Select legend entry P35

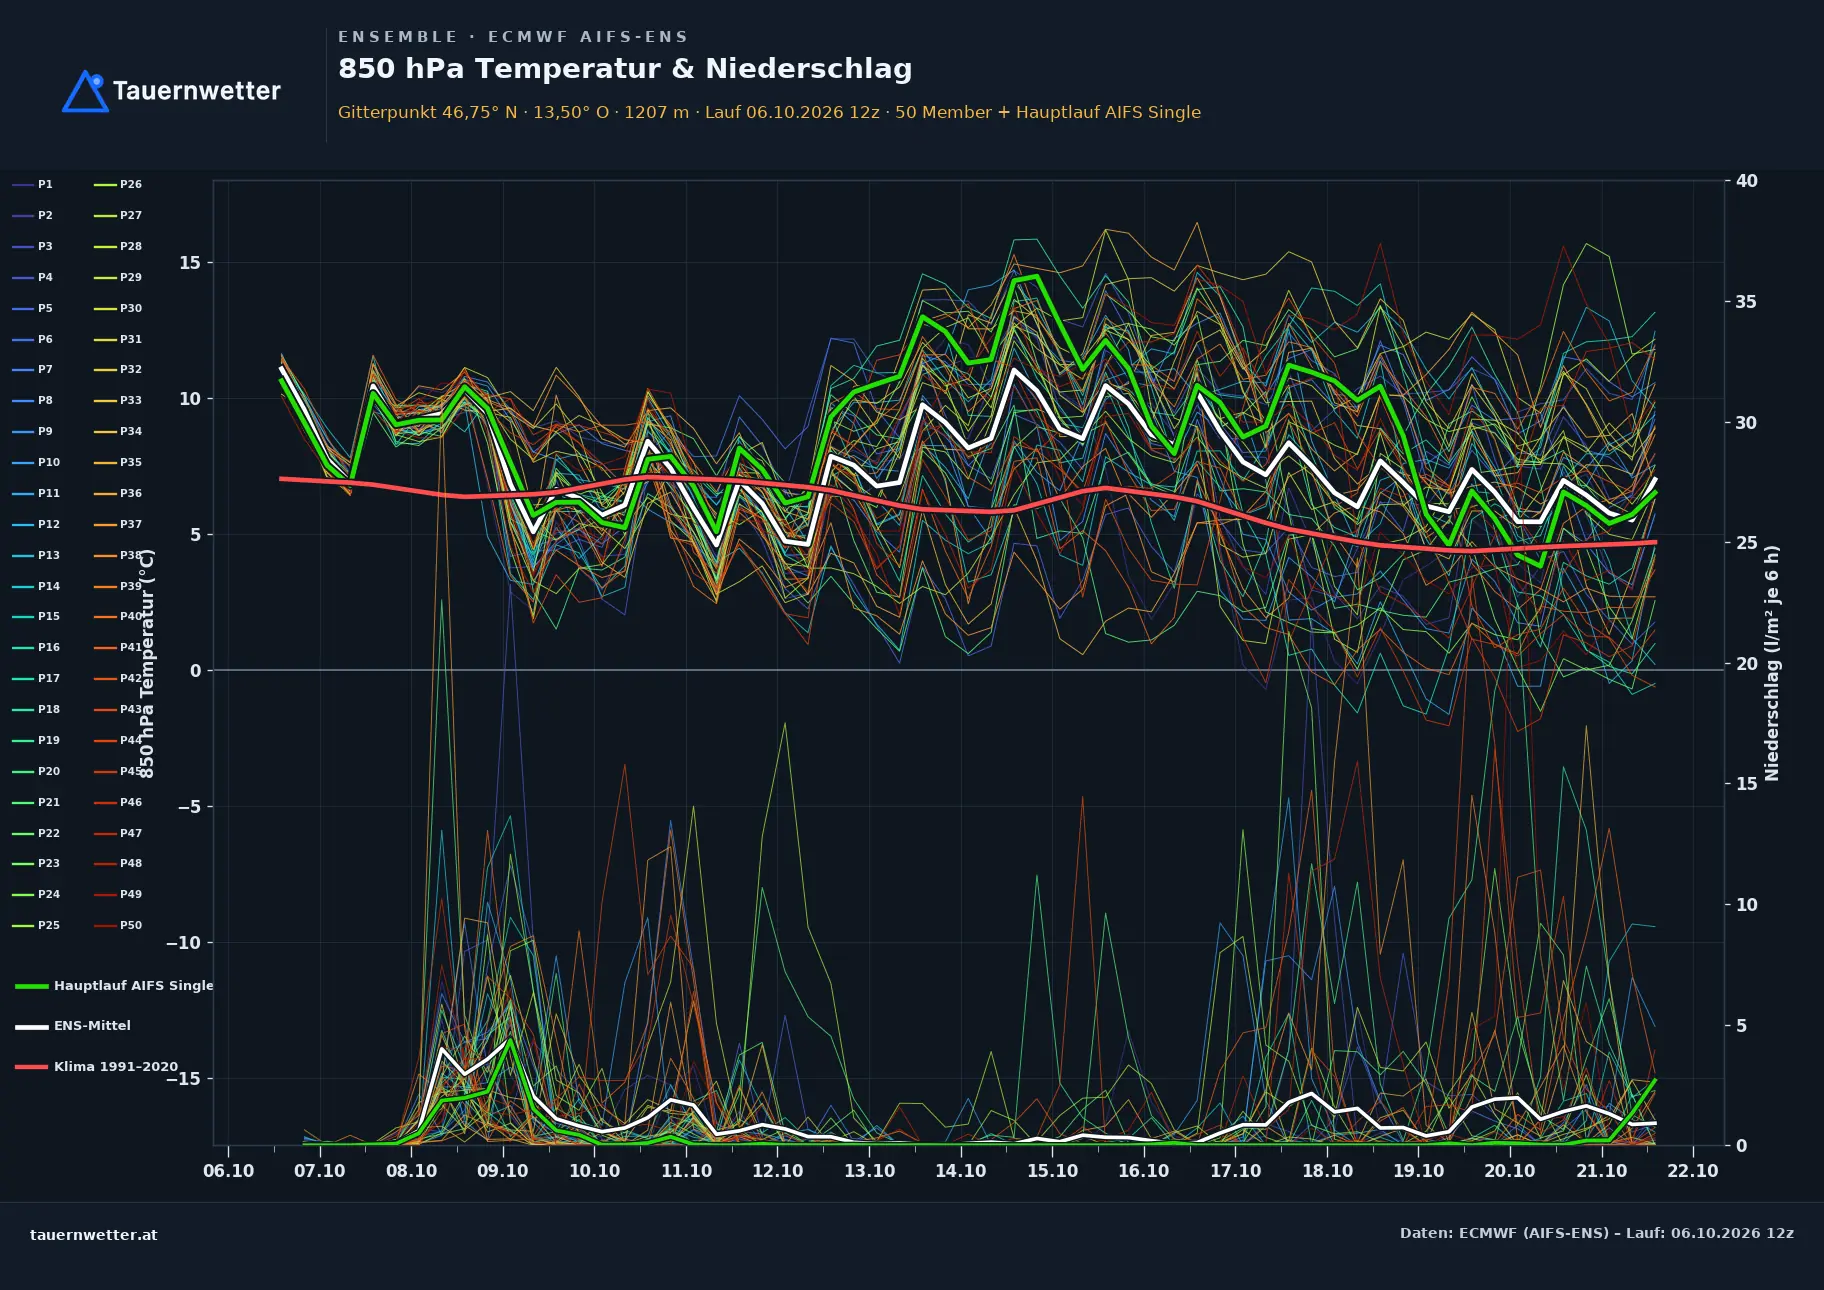tap(118, 462)
